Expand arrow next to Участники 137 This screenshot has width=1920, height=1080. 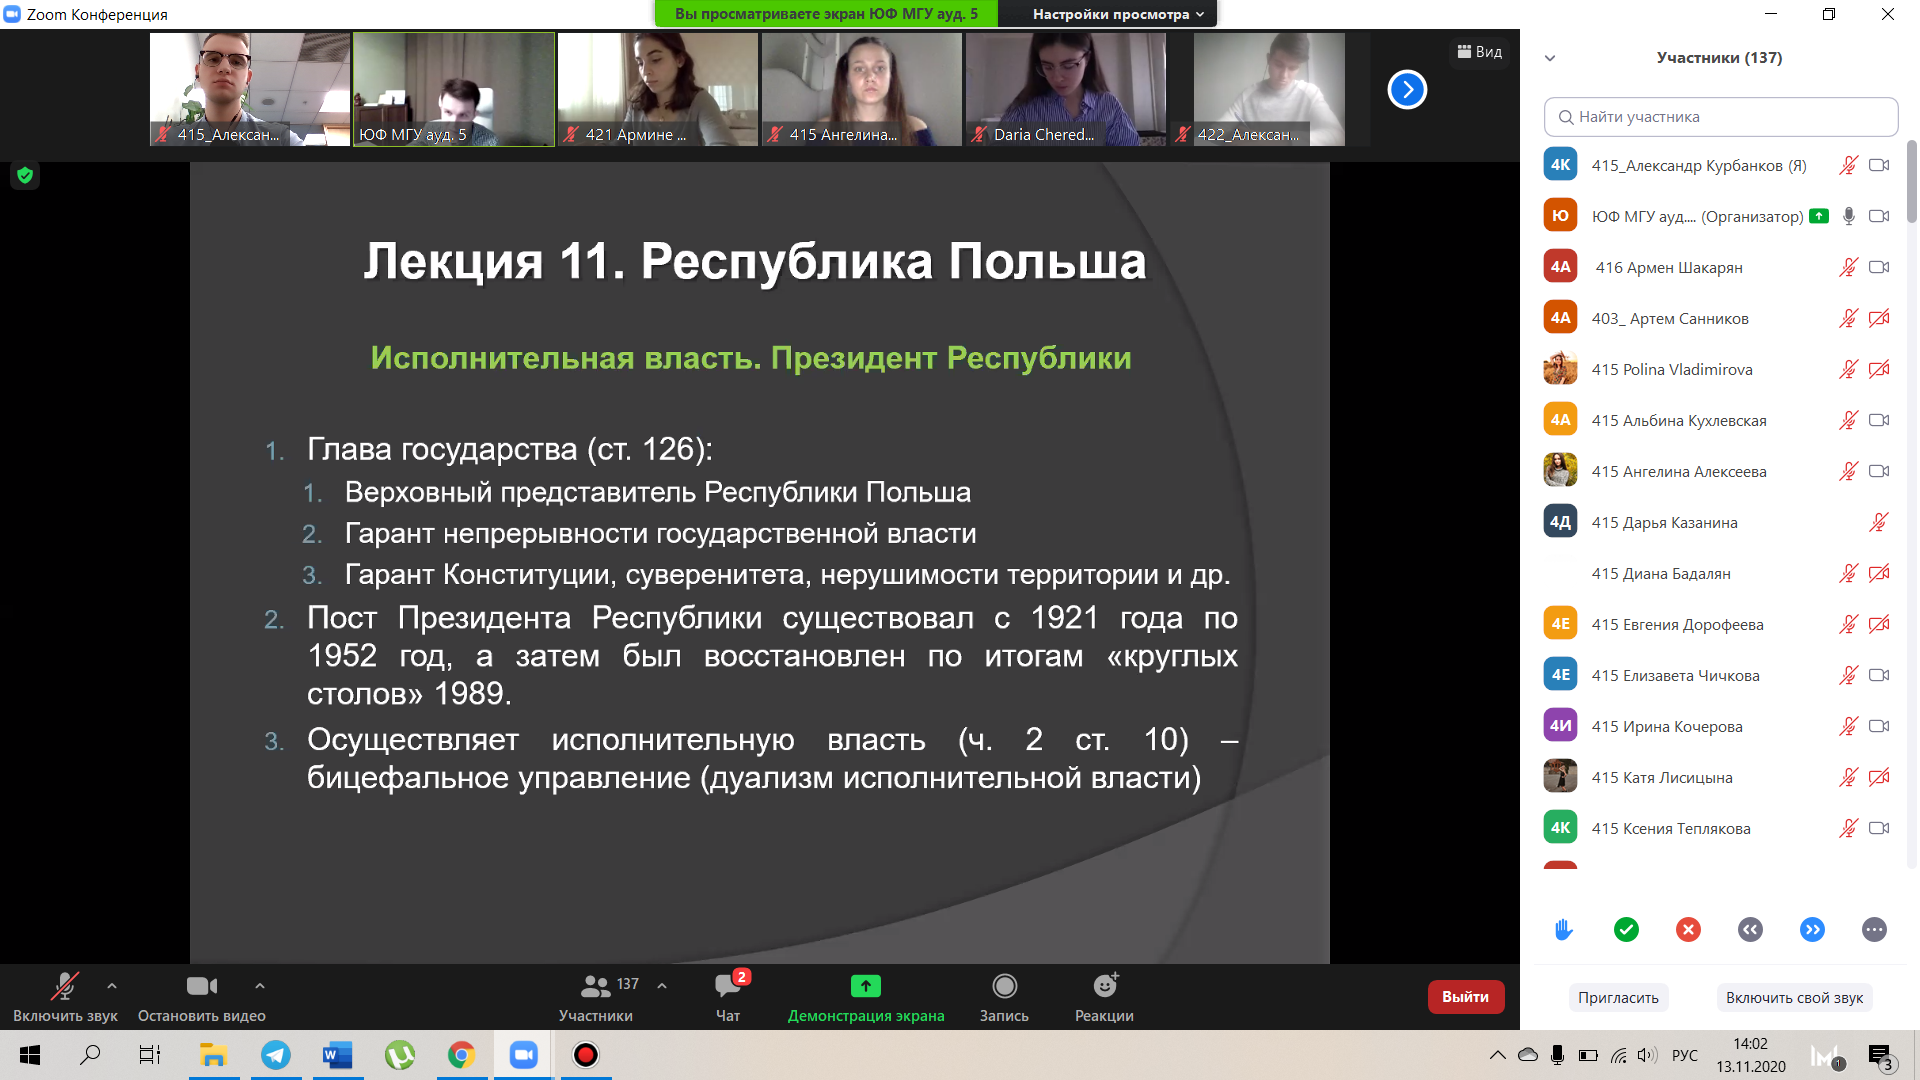point(662,986)
